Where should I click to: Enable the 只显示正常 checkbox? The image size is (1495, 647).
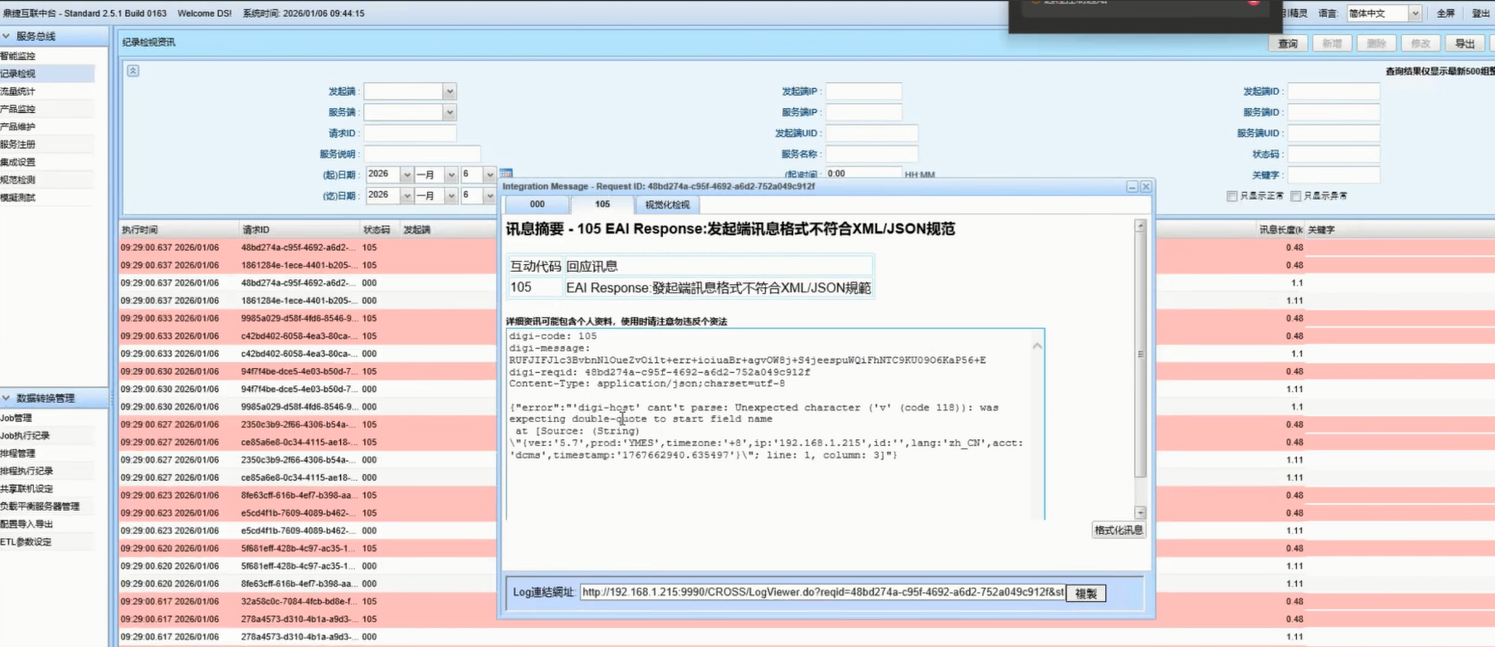[1232, 196]
